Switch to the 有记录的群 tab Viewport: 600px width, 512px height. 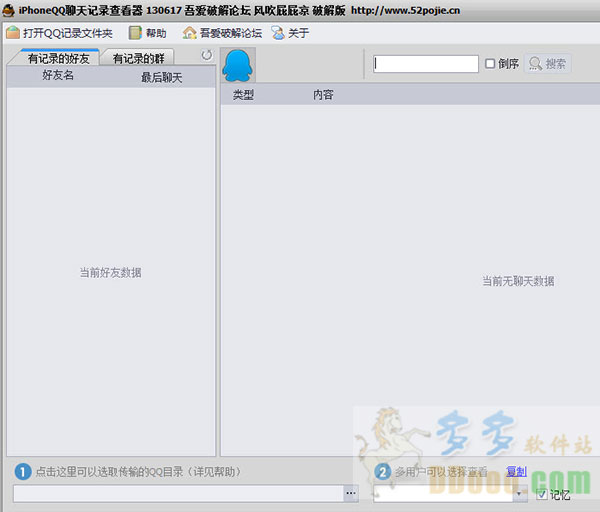coord(139,58)
